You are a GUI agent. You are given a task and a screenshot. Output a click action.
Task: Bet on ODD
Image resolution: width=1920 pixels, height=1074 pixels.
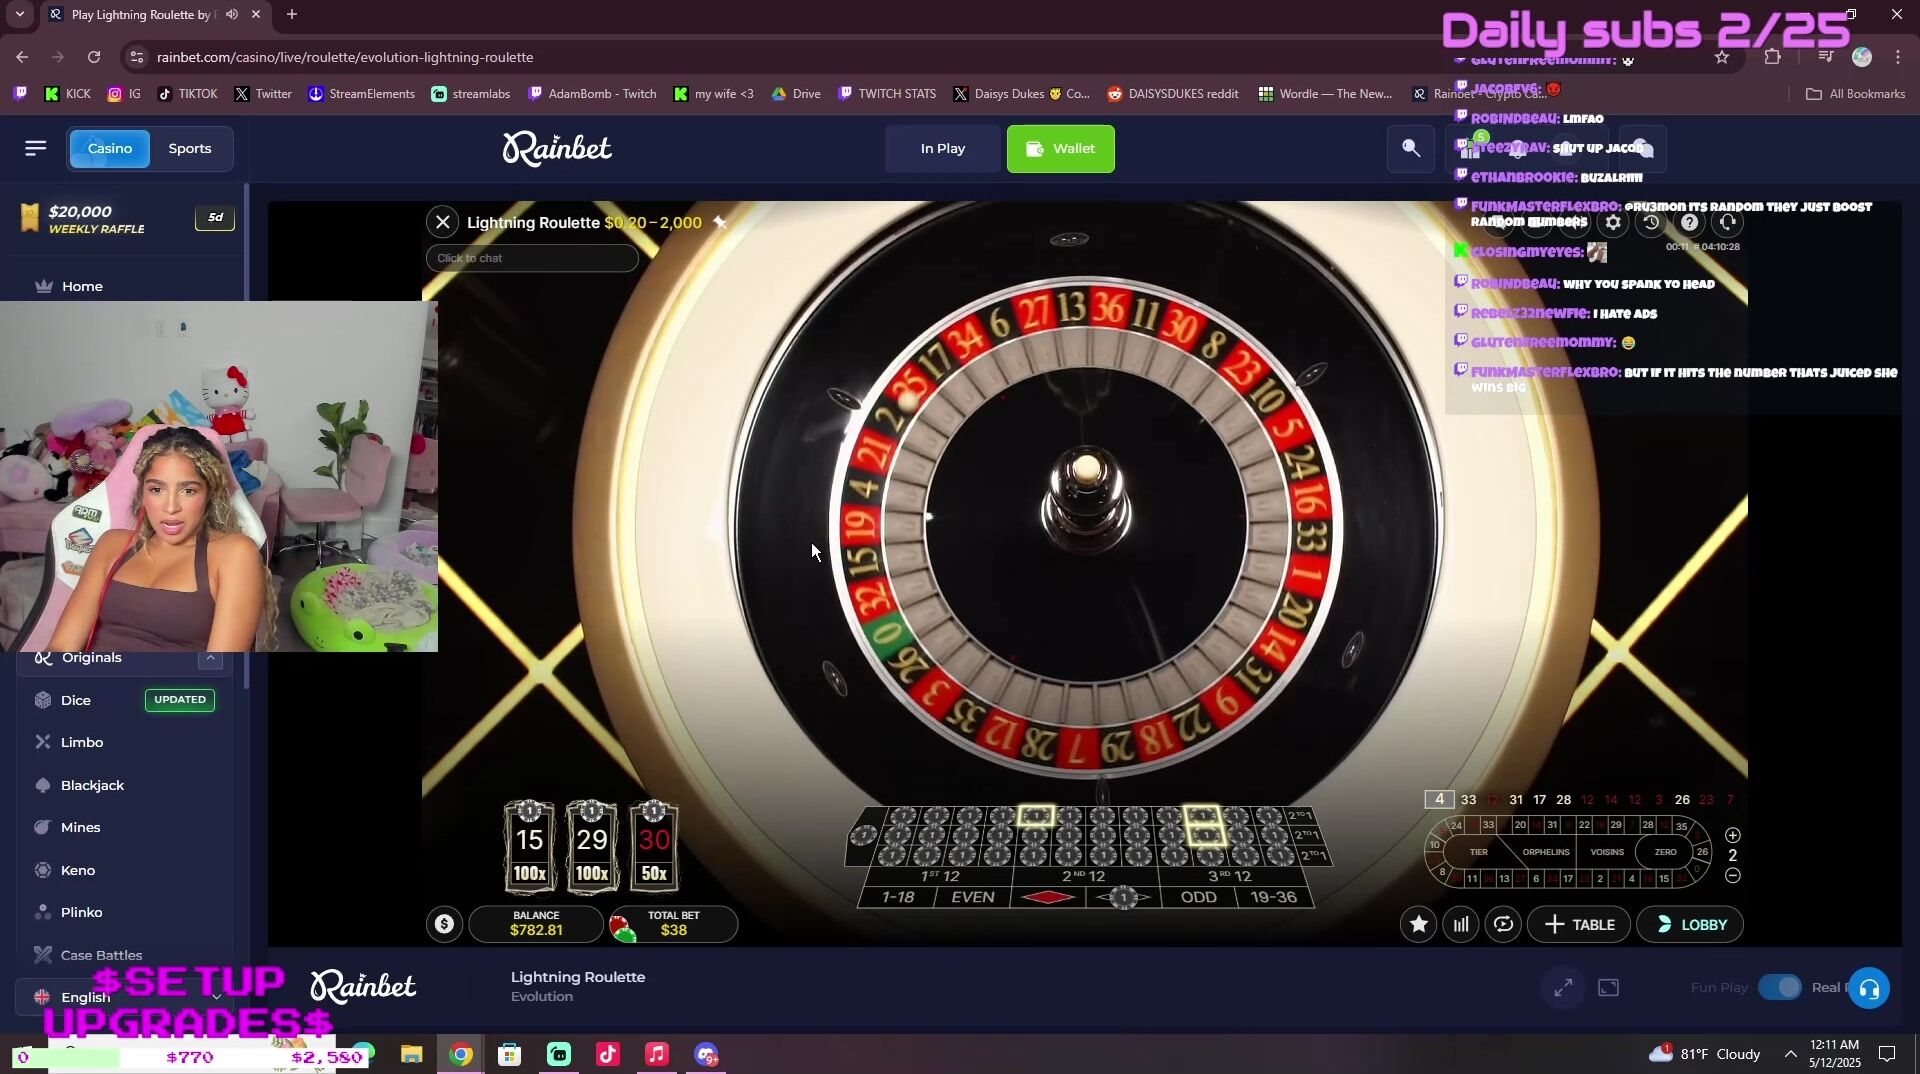tap(1198, 897)
